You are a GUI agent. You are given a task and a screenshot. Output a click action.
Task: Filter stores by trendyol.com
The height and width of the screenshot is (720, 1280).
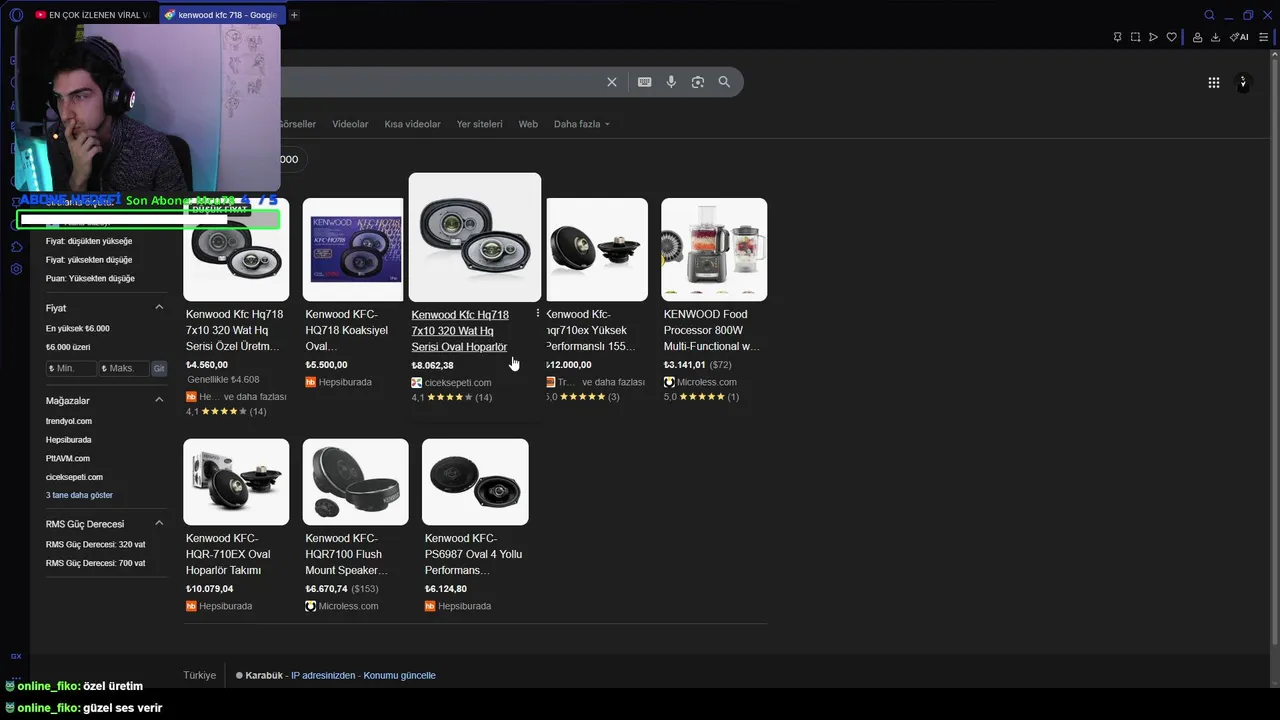(x=69, y=421)
